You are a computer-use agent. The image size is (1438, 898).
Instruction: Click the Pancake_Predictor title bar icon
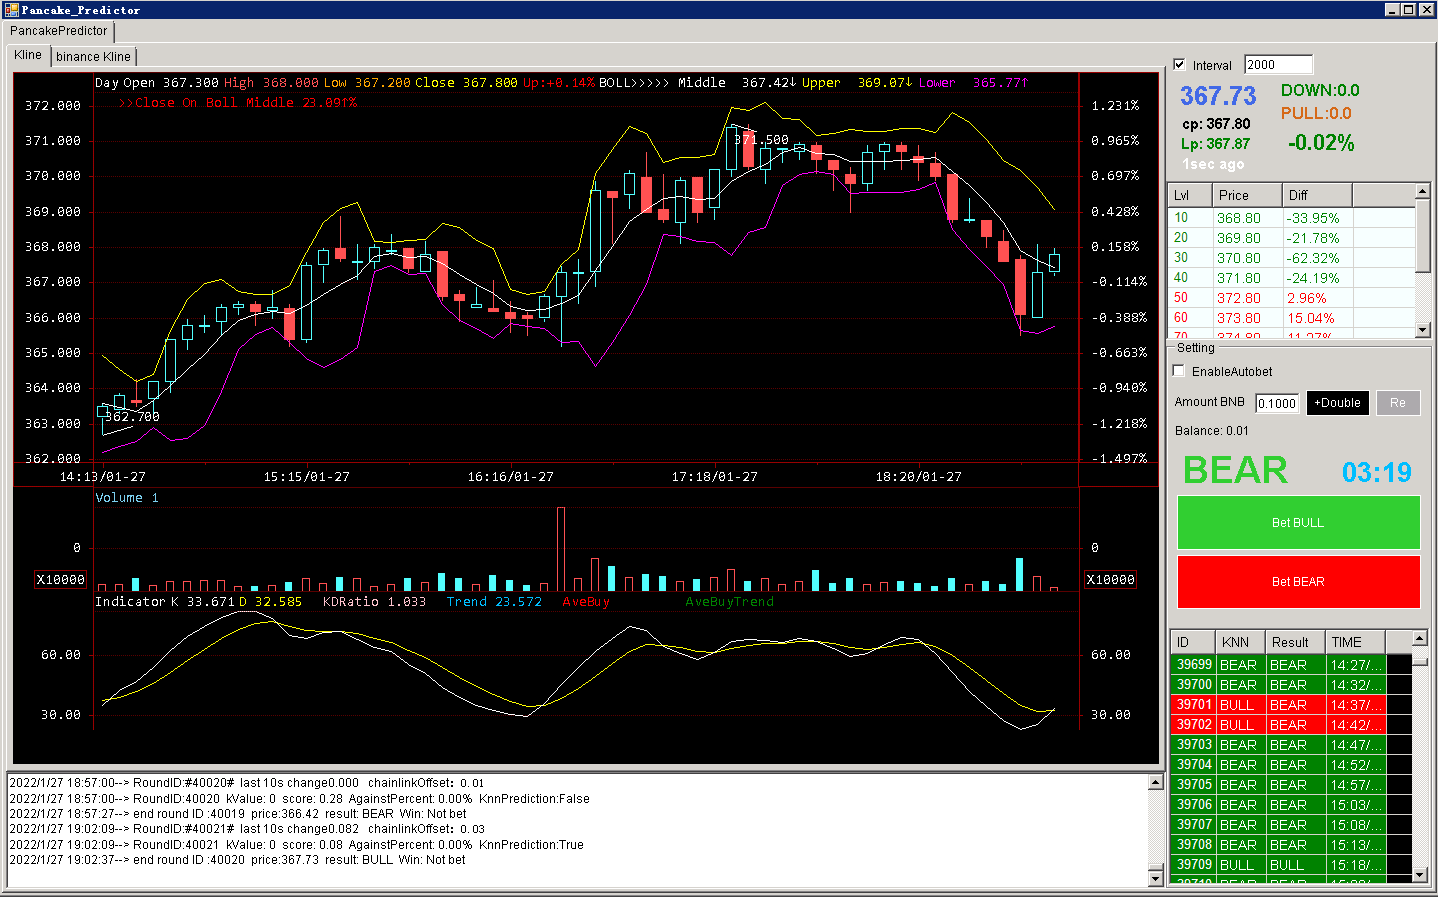point(11,10)
